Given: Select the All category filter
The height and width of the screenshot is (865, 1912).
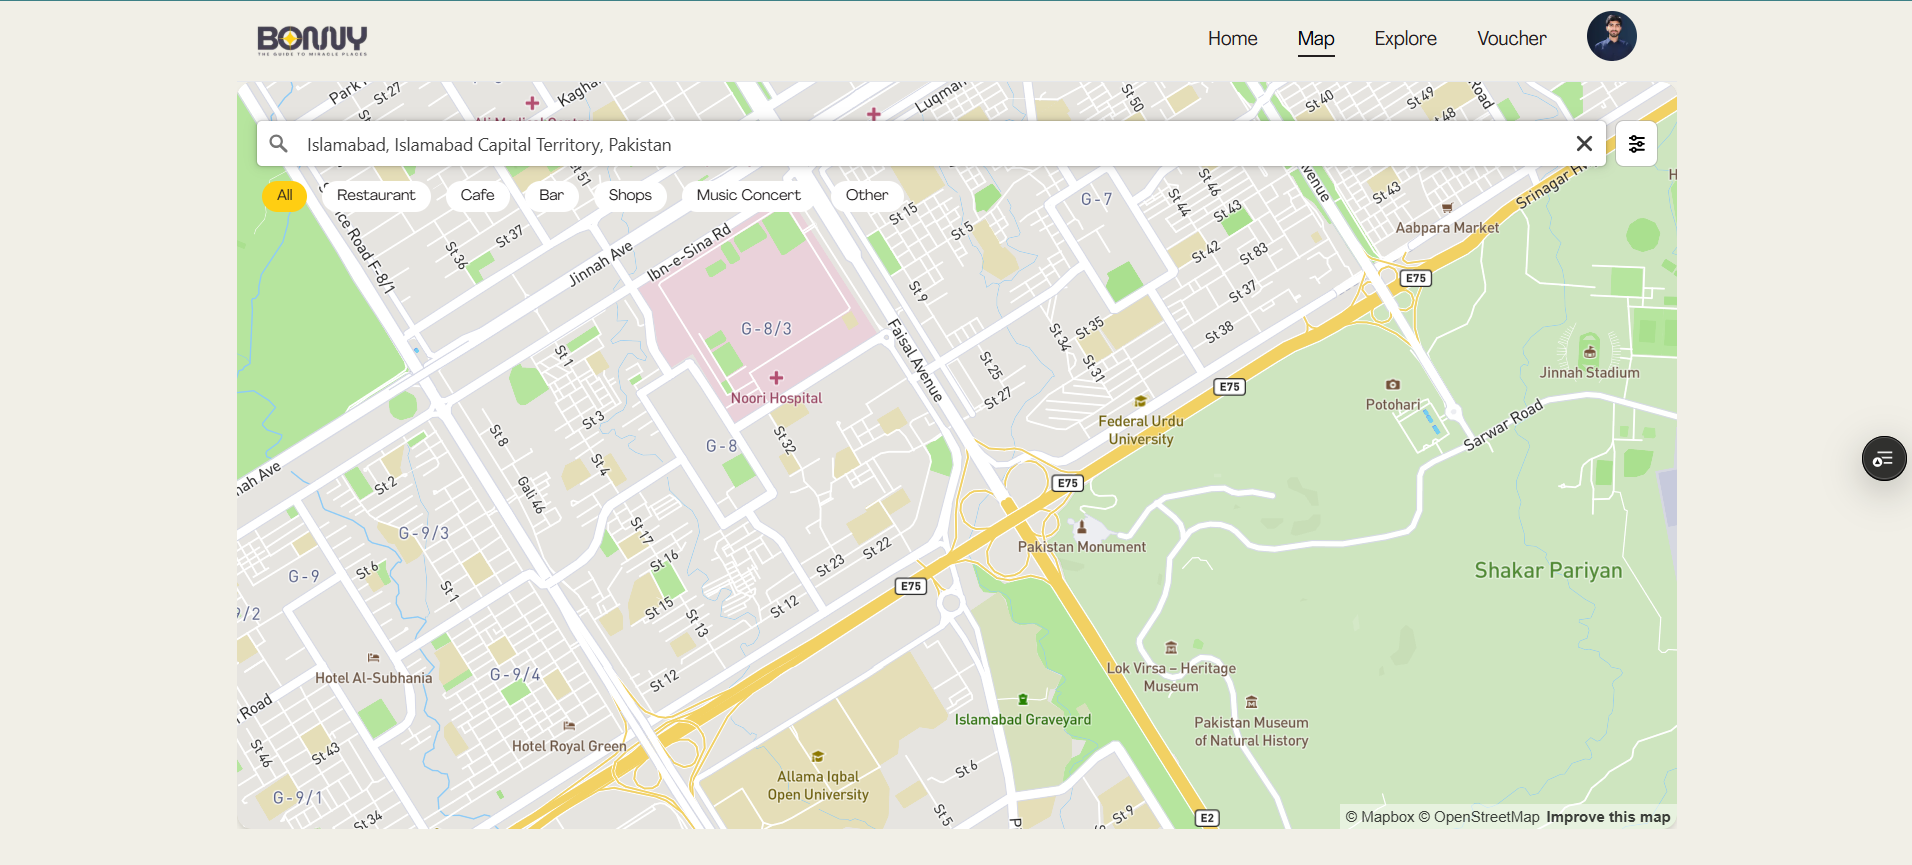Looking at the screenshot, I should tap(285, 195).
